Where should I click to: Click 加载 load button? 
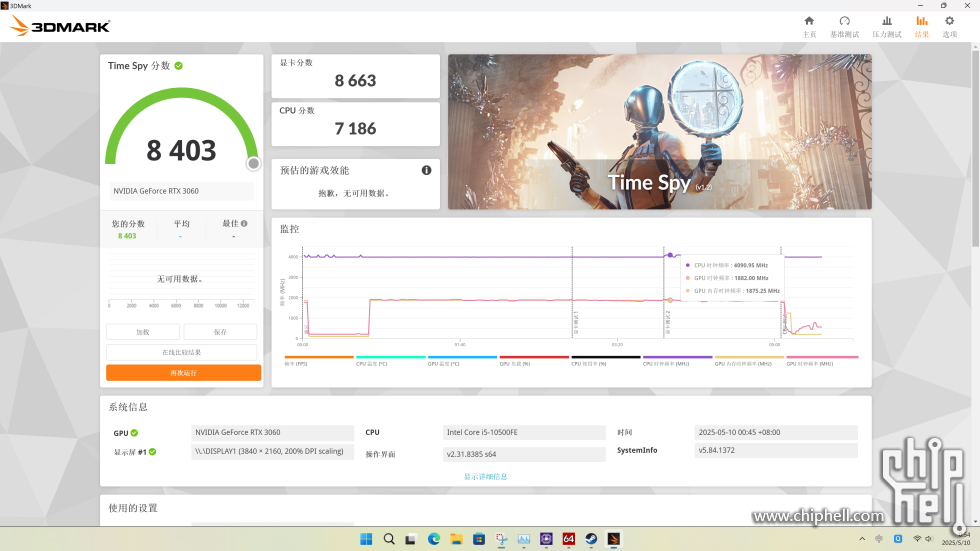click(143, 332)
